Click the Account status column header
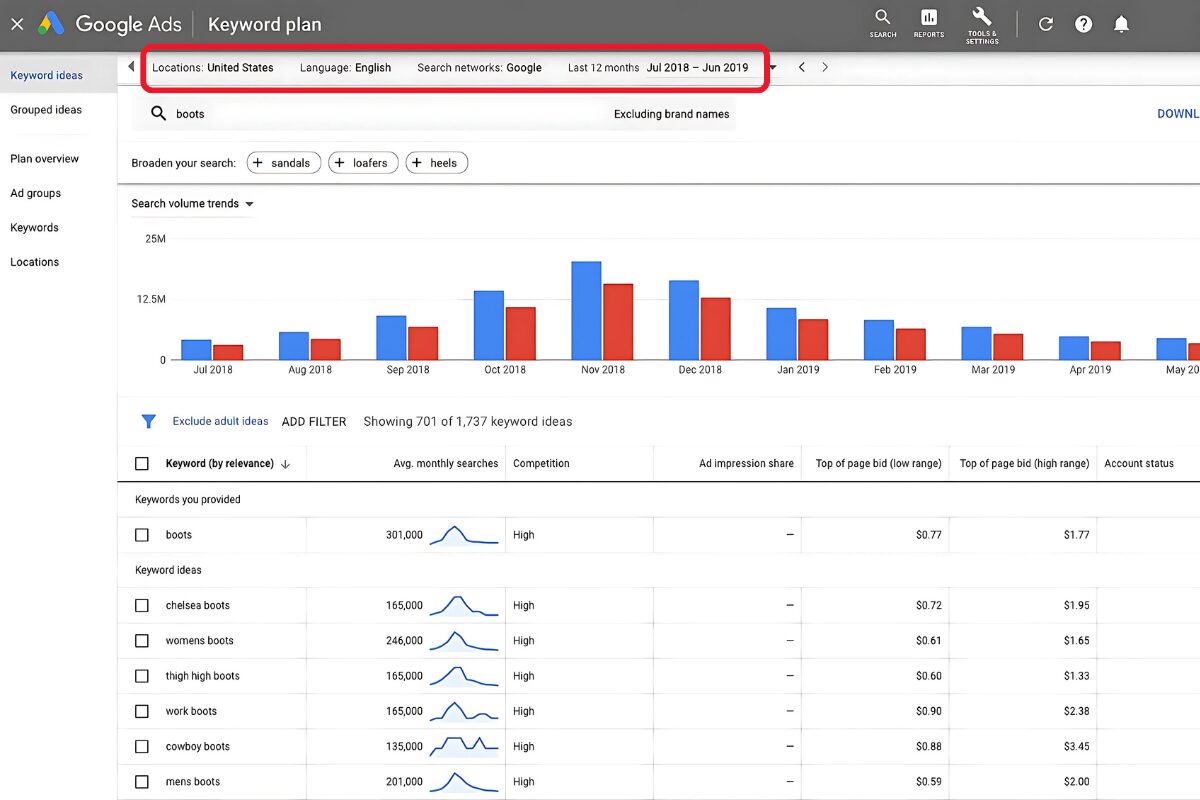This screenshot has height=800, width=1200. (1139, 464)
